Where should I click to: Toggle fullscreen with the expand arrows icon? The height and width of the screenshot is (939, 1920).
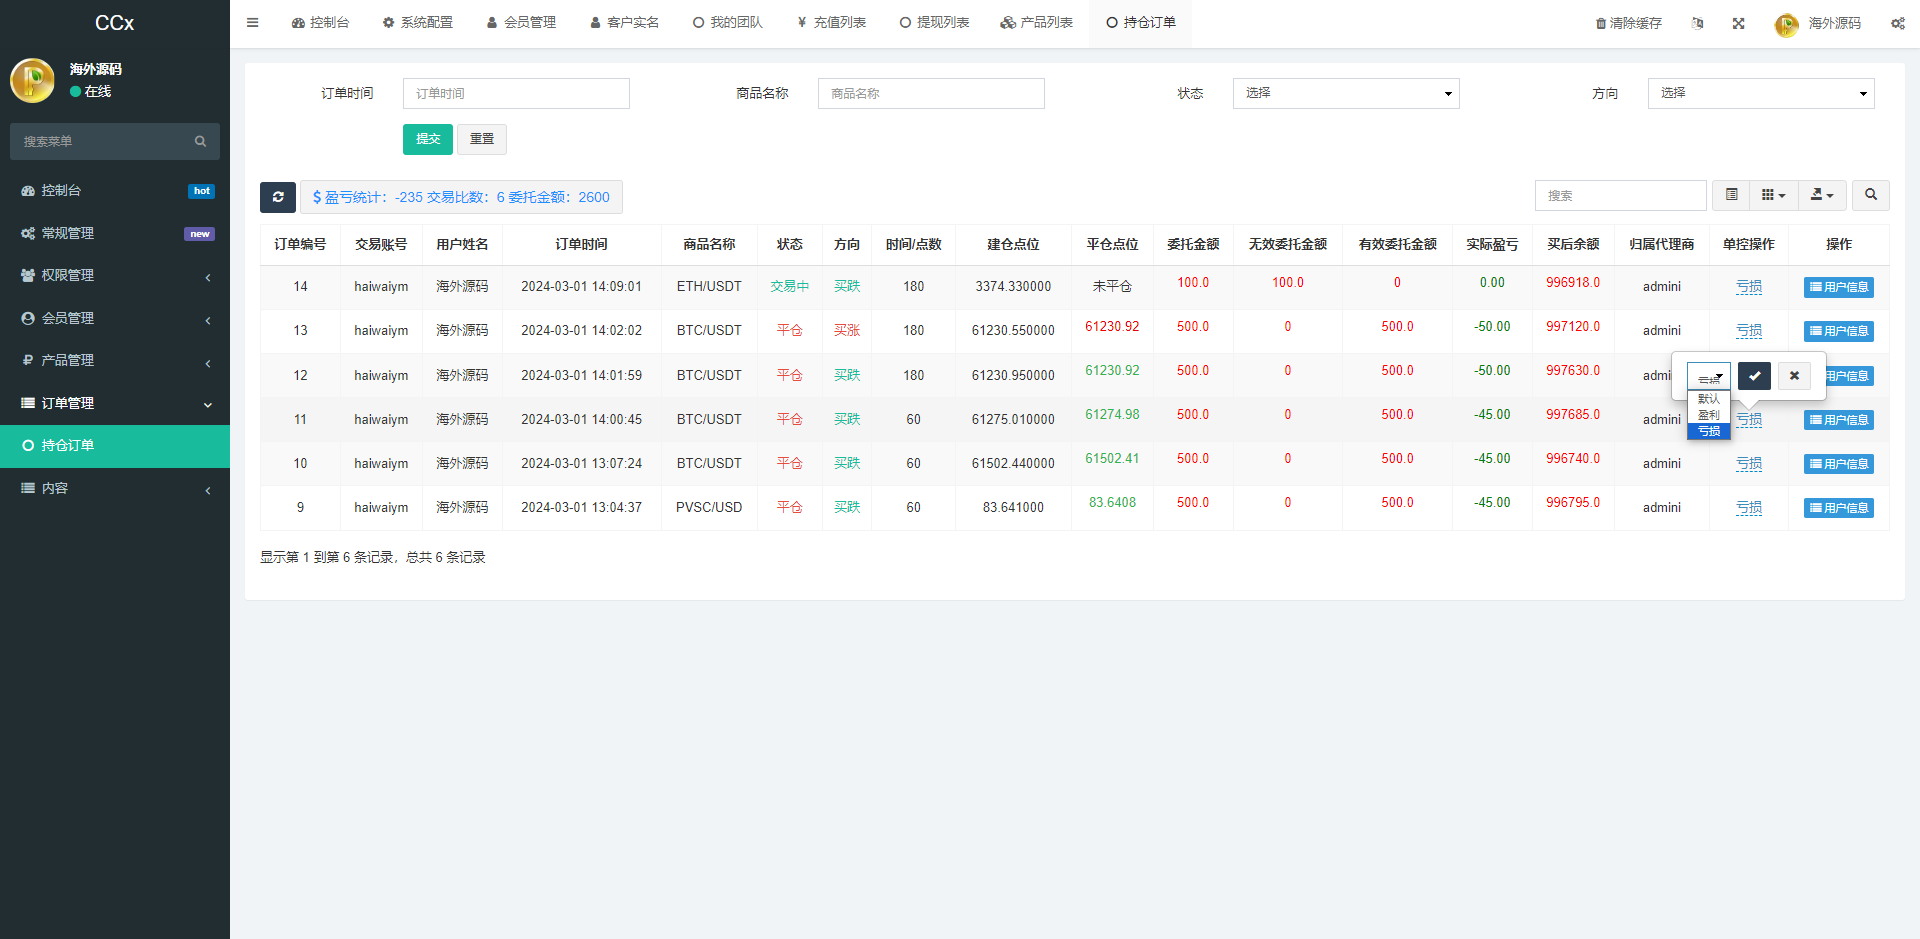1738,23
